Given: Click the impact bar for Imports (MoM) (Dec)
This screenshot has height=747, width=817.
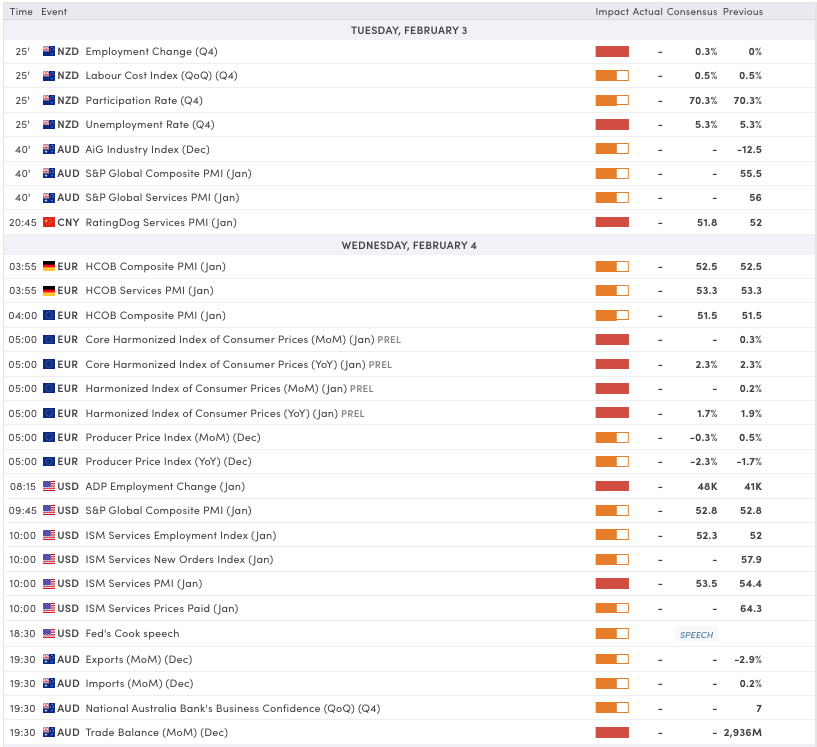Looking at the screenshot, I should point(612,683).
